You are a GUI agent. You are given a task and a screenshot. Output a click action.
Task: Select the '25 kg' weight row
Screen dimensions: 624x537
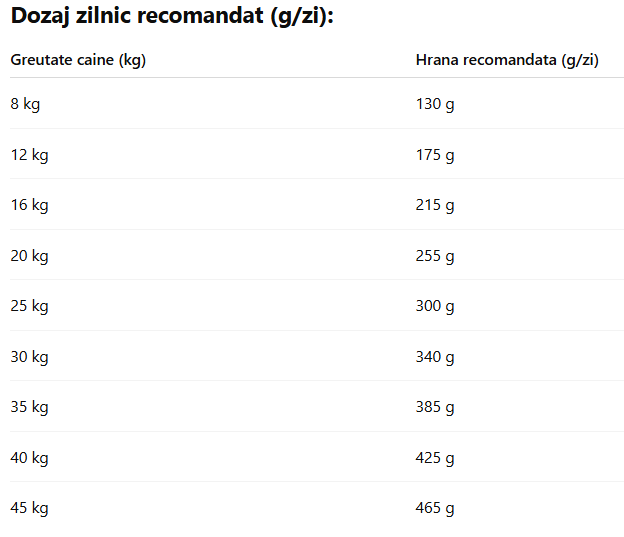(x=29, y=306)
